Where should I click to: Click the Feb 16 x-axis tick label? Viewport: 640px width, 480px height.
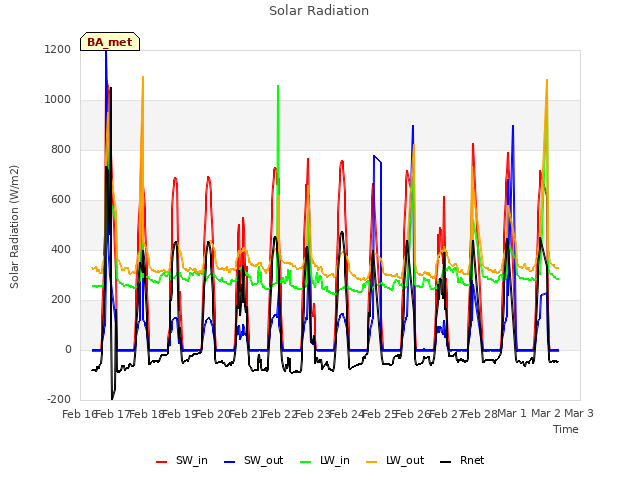point(79,414)
